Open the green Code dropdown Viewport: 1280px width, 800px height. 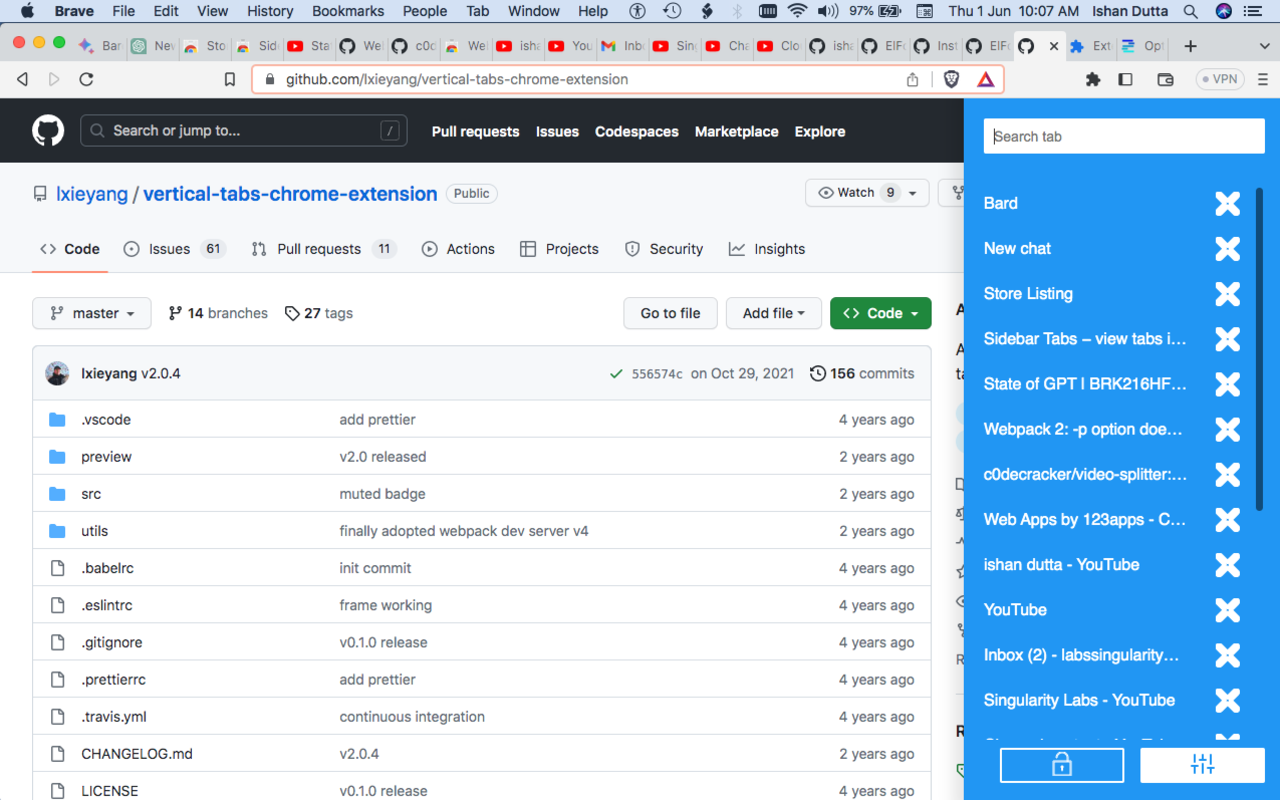click(x=880, y=313)
